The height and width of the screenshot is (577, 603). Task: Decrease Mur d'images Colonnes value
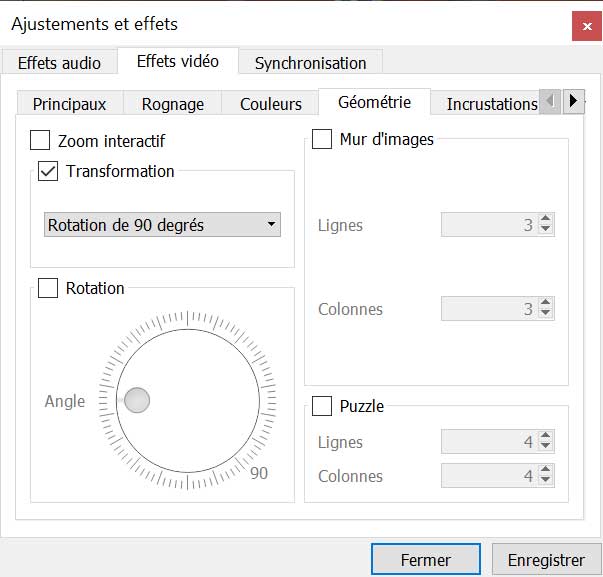tap(545, 315)
